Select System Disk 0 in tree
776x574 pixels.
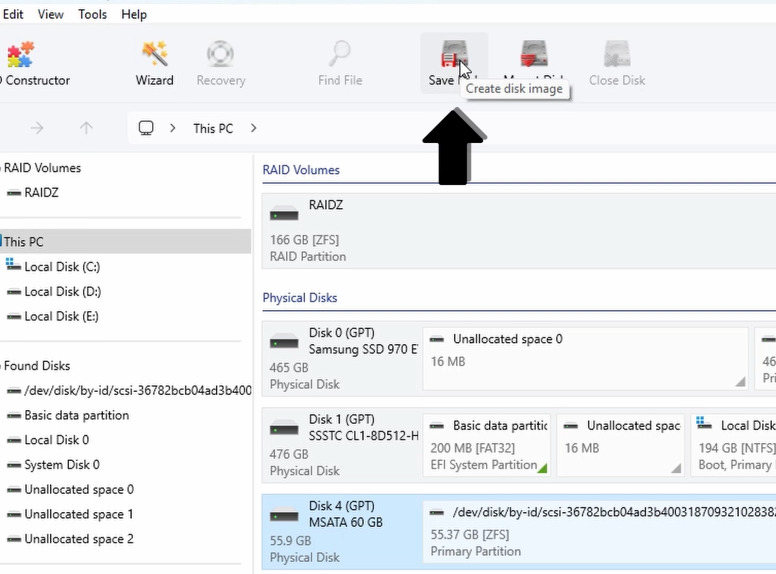click(x=62, y=465)
